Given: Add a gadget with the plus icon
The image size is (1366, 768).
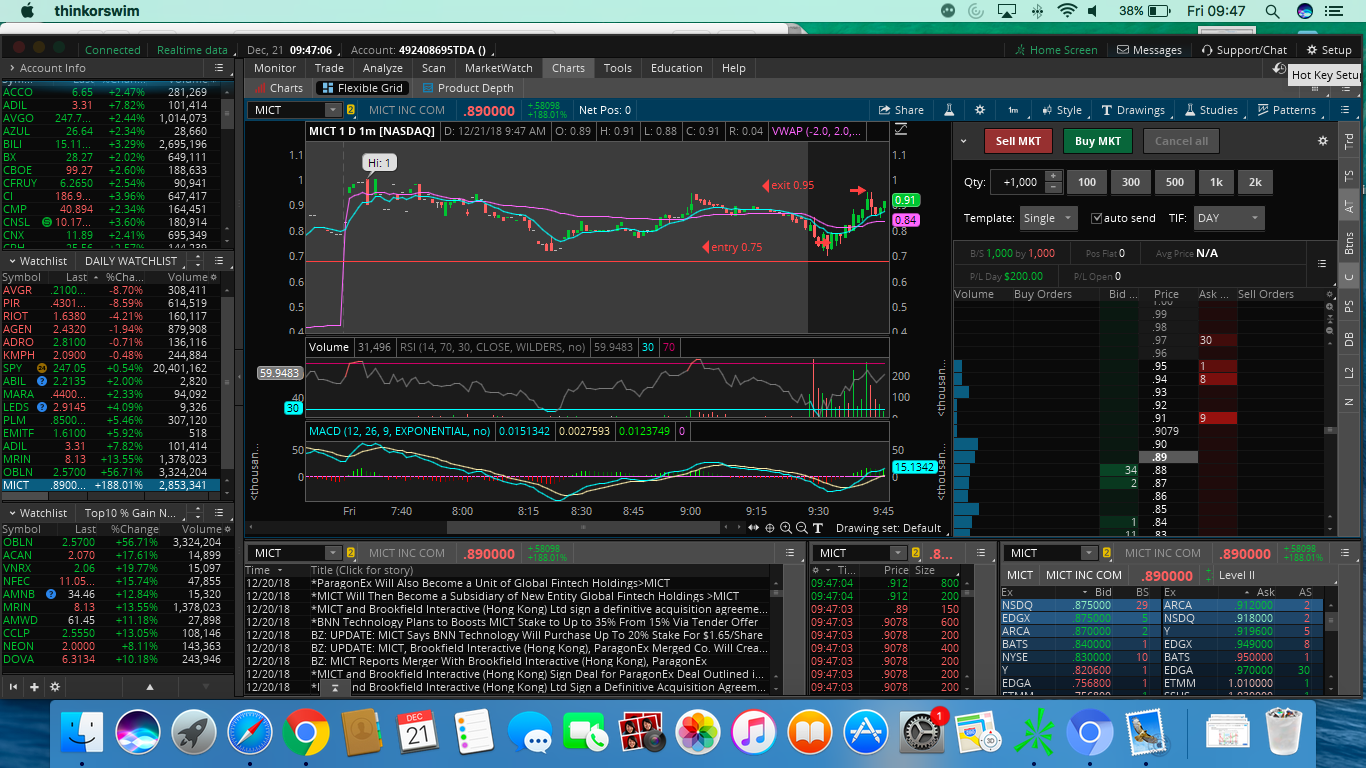Looking at the screenshot, I should [x=34, y=687].
